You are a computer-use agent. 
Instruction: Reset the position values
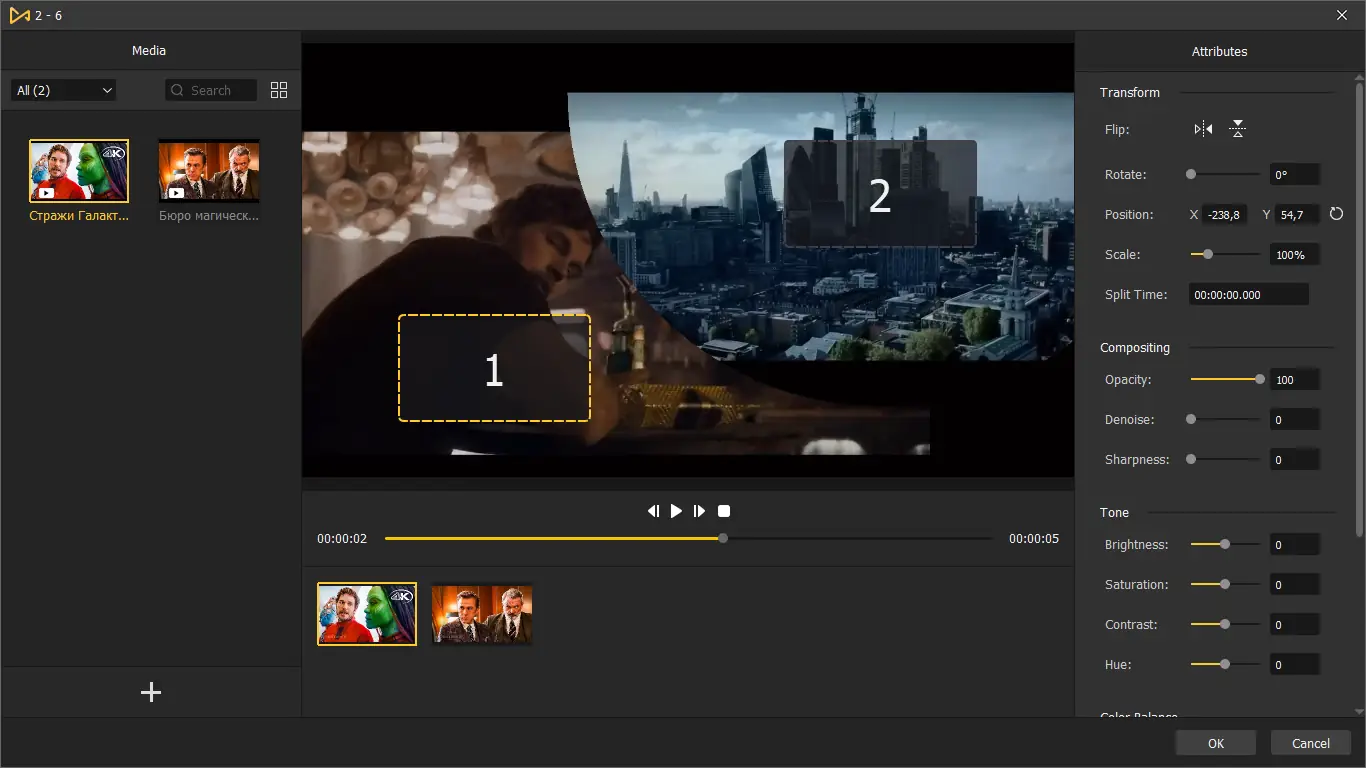pyautogui.click(x=1336, y=214)
